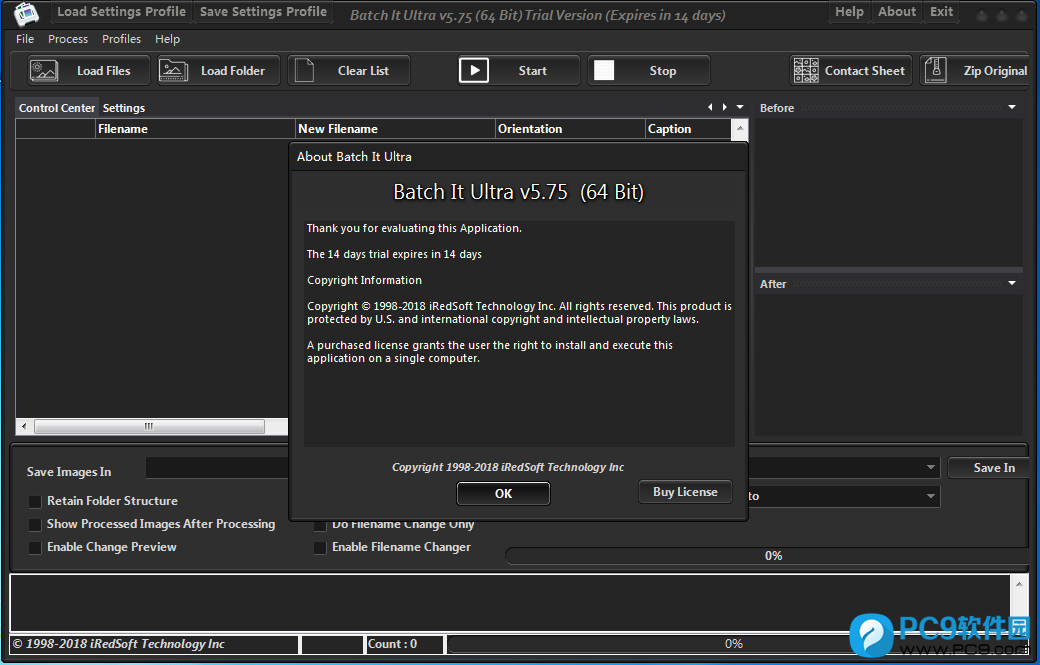Open the File menu
1040x665 pixels.
(25, 39)
